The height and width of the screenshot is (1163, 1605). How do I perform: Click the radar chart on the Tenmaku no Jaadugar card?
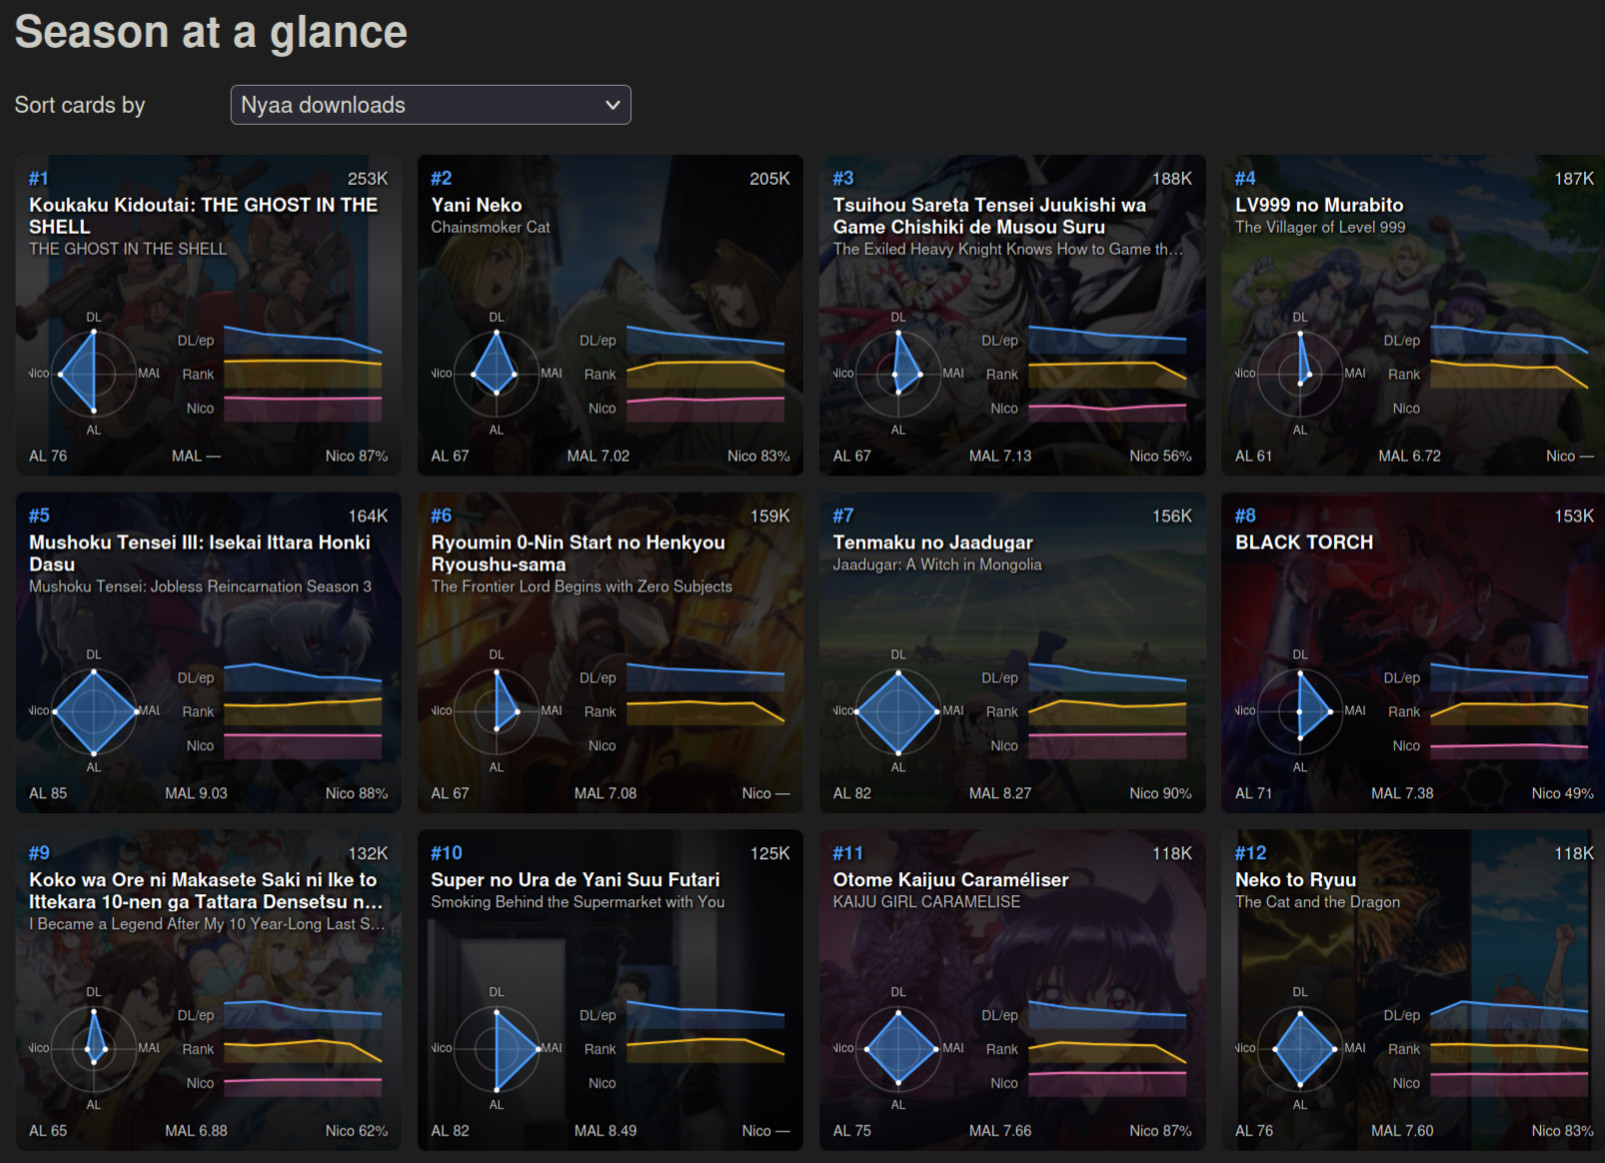click(x=898, y=711)
